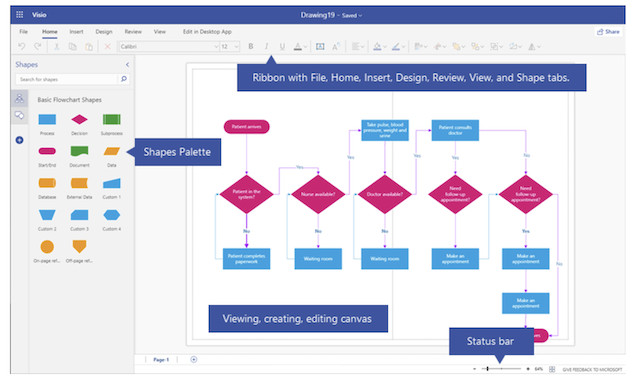The width and height of the screenshot is (635, 382).
Task: Select the flowchart stencil icon in sidebar
Action: click(x=19, y=98)
